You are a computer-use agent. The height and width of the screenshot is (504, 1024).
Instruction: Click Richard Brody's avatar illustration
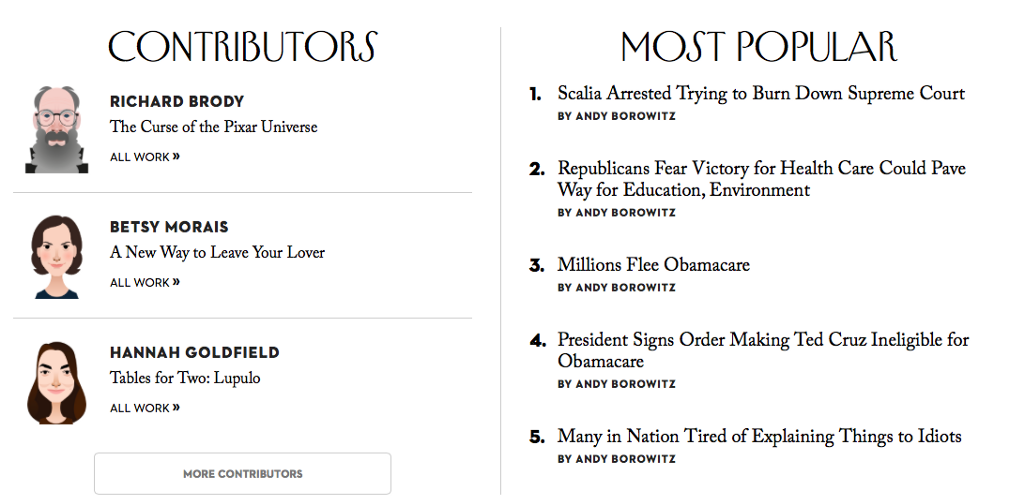pyautogui.click(x=56, y=130)
